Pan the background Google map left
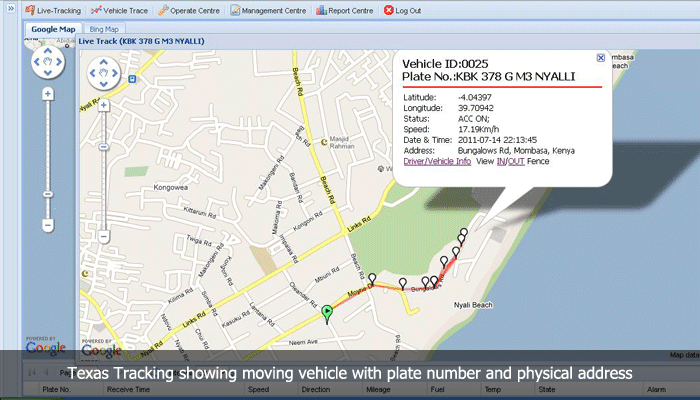This screenshot has width=700, height=400. (x=37, y=62)
